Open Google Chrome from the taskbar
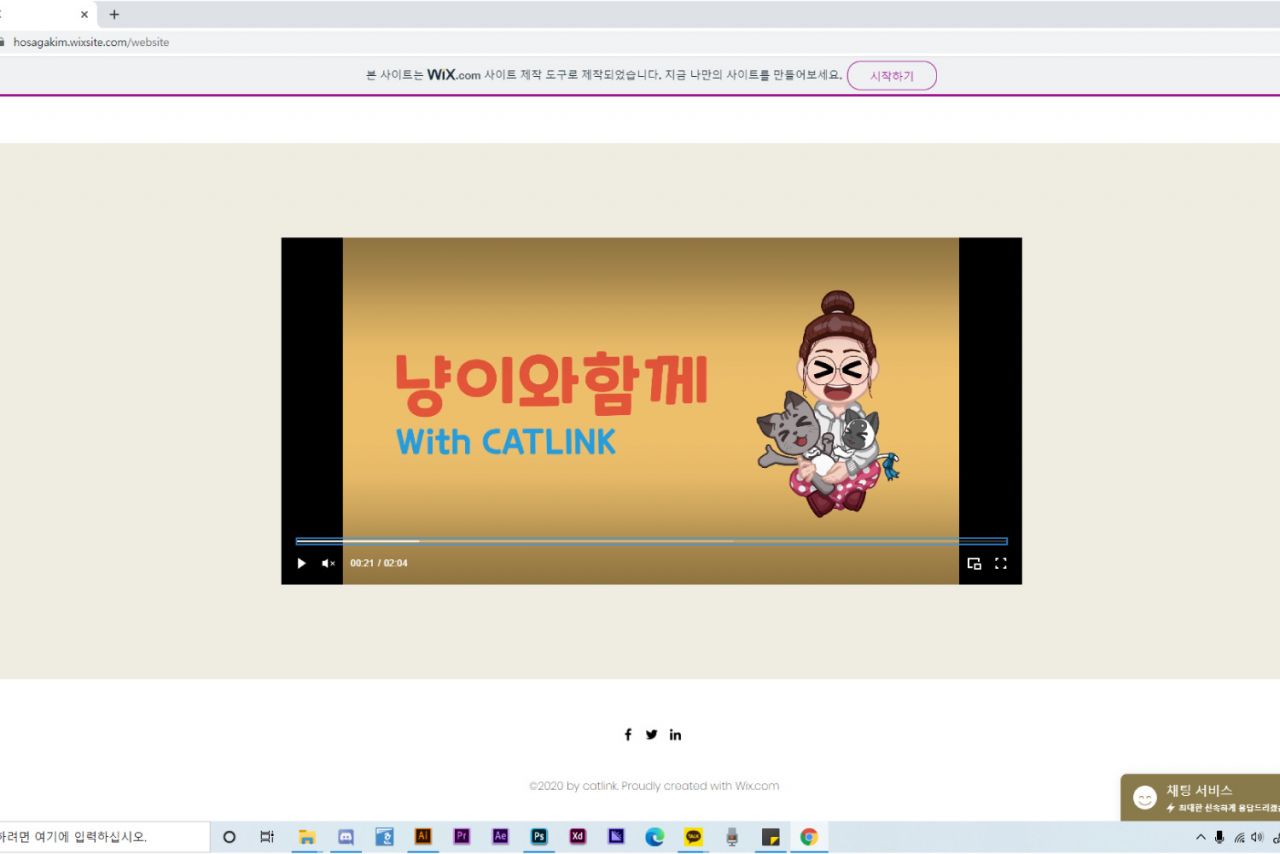Viewport: 1280px width, 854px height. click(x=809, y=837)
